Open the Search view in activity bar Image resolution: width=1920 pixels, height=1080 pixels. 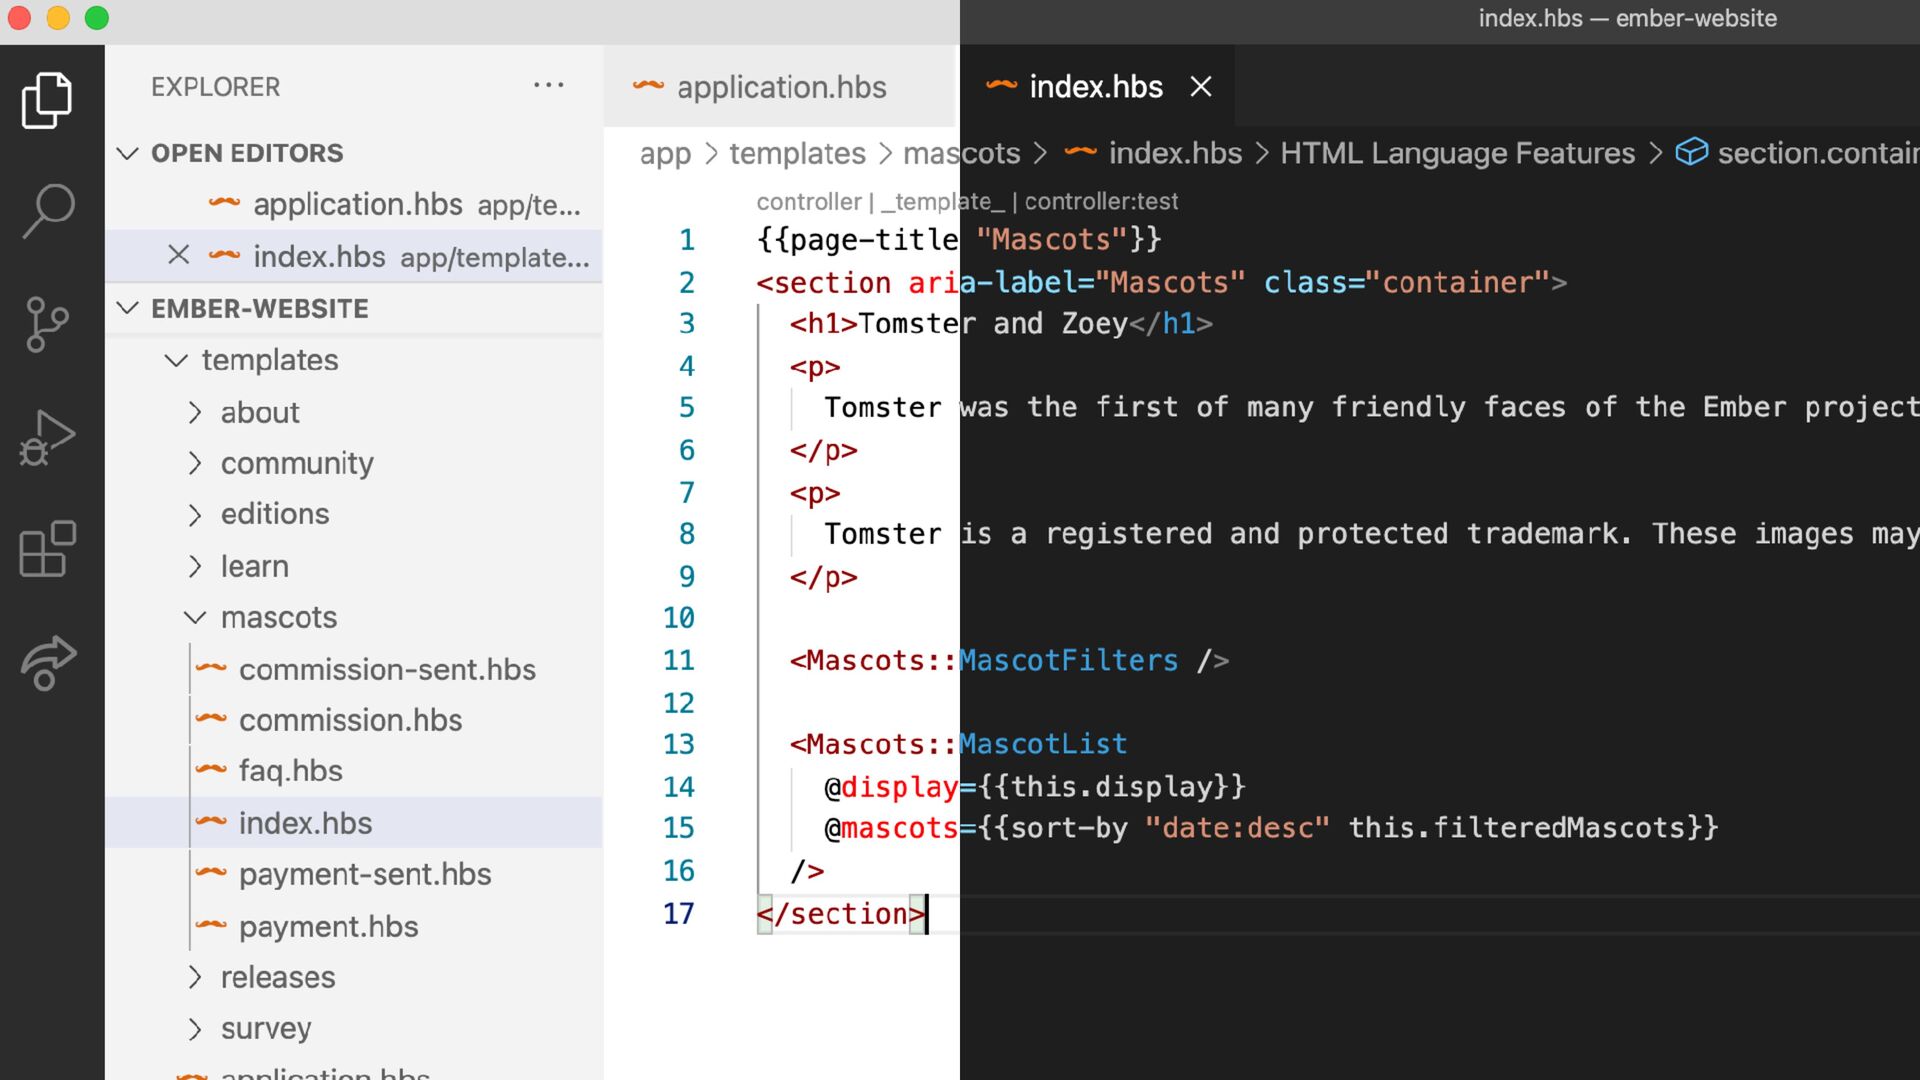point(47,211)
